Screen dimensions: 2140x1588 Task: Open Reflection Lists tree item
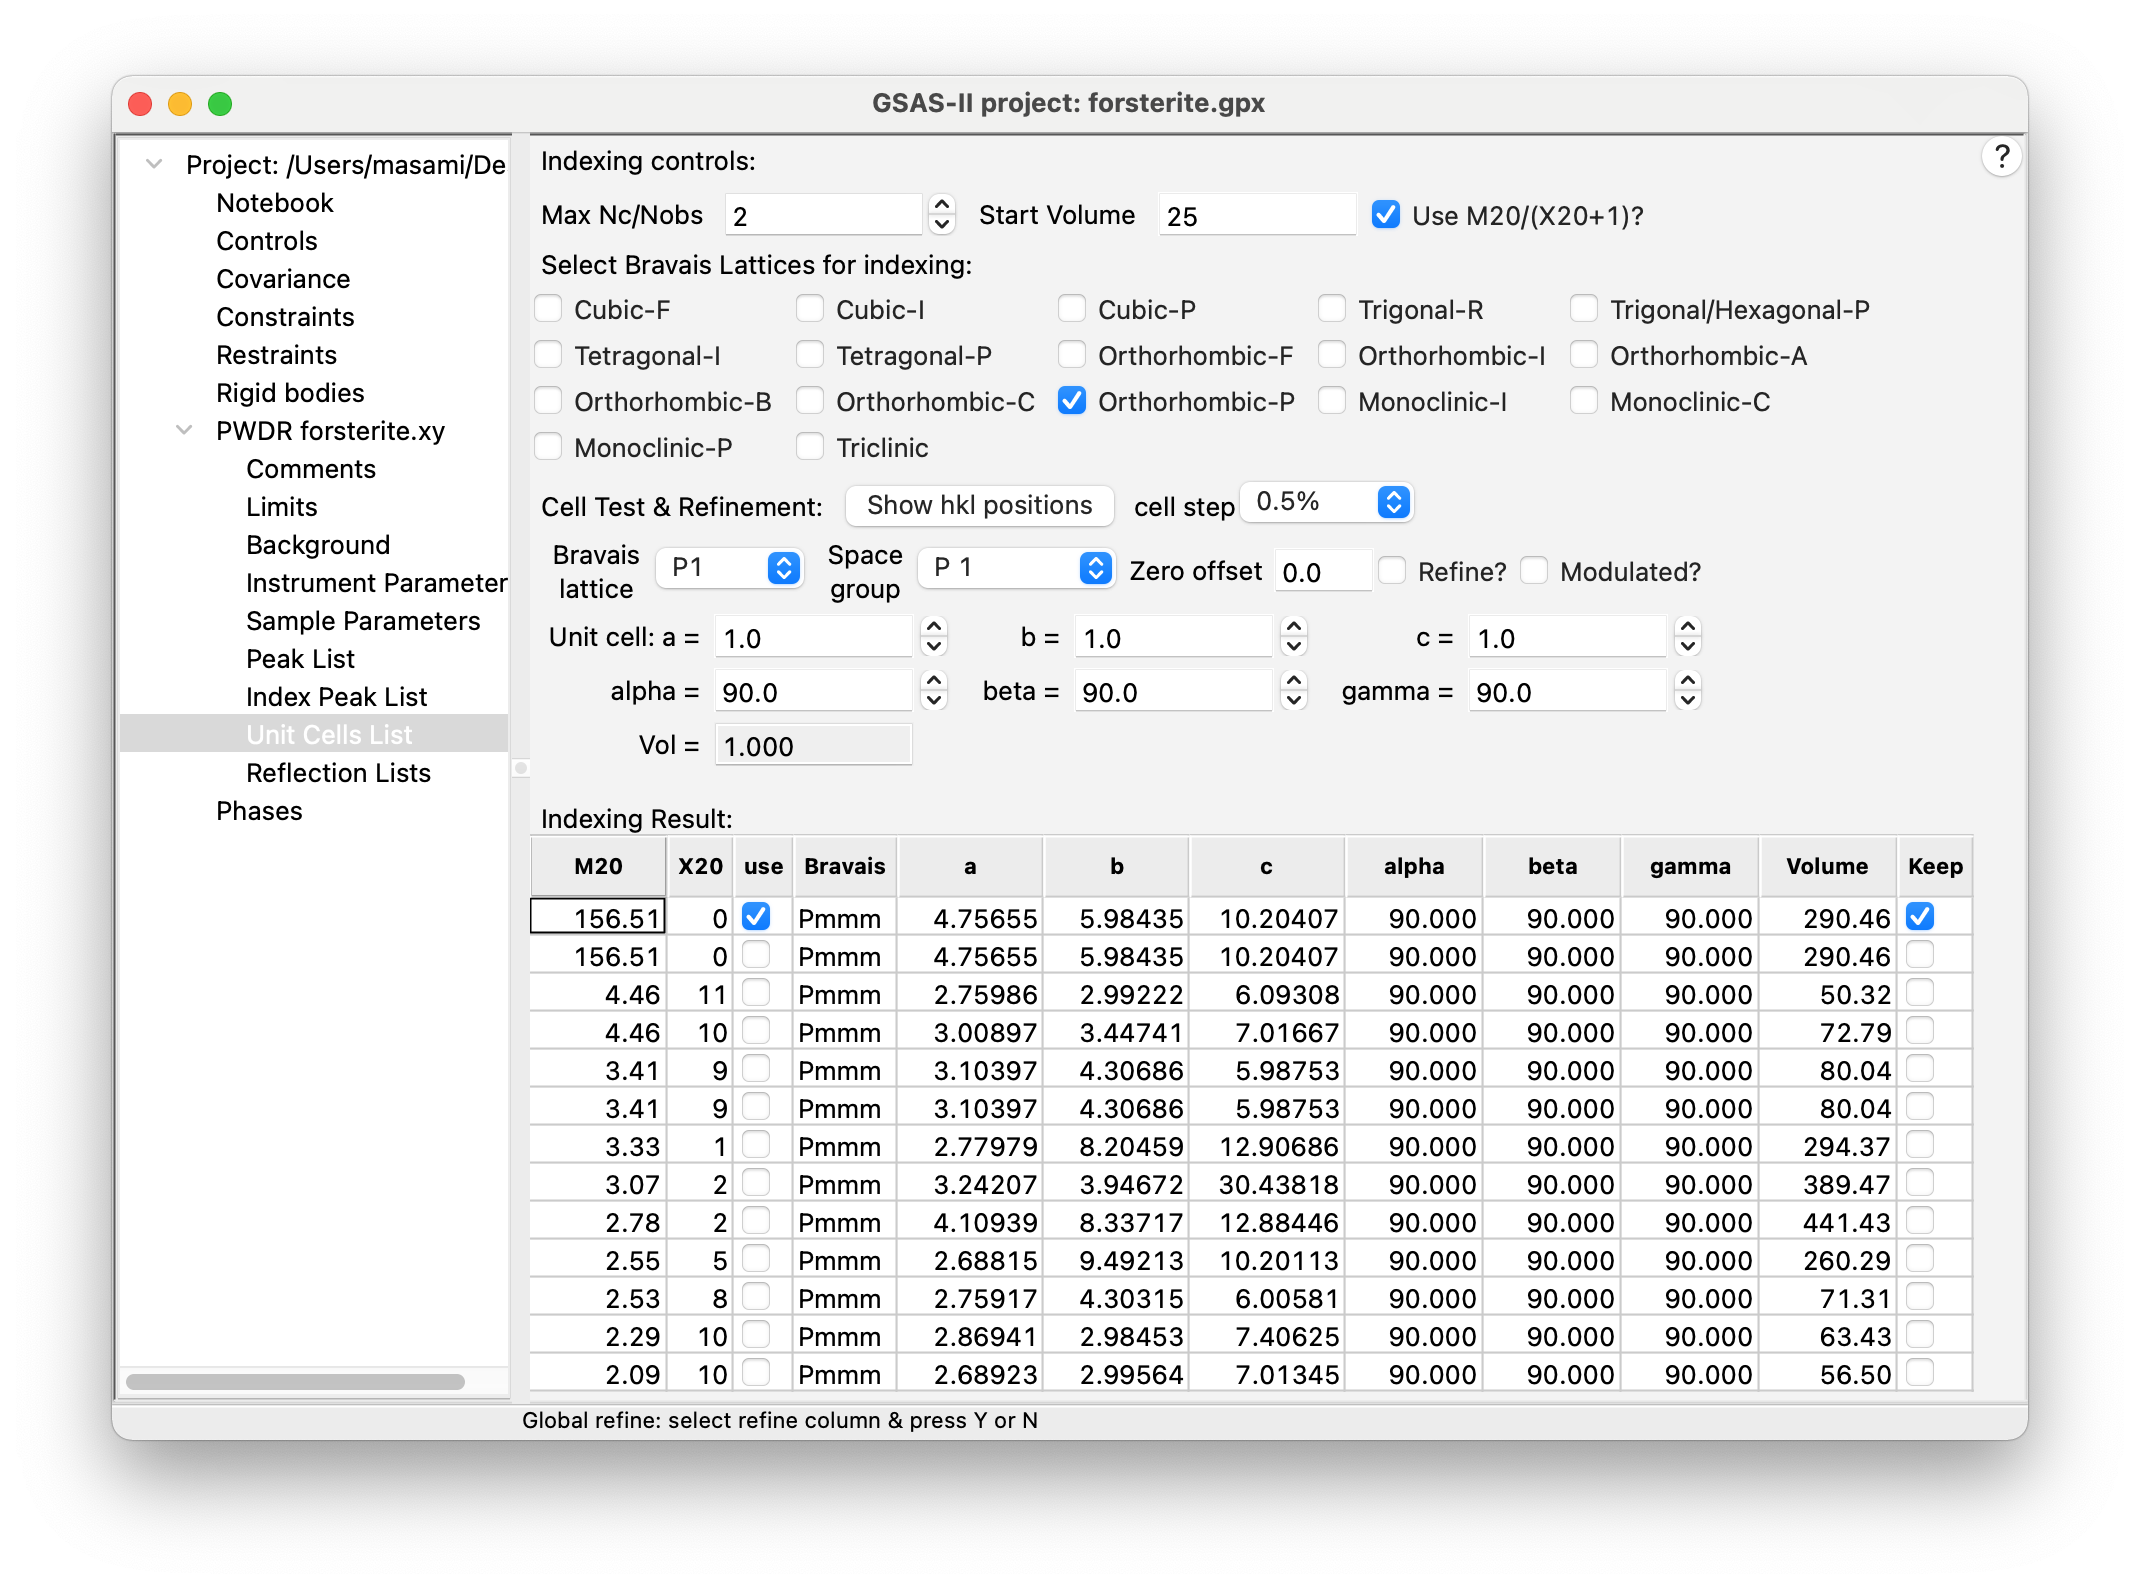[x=338, y=773]
